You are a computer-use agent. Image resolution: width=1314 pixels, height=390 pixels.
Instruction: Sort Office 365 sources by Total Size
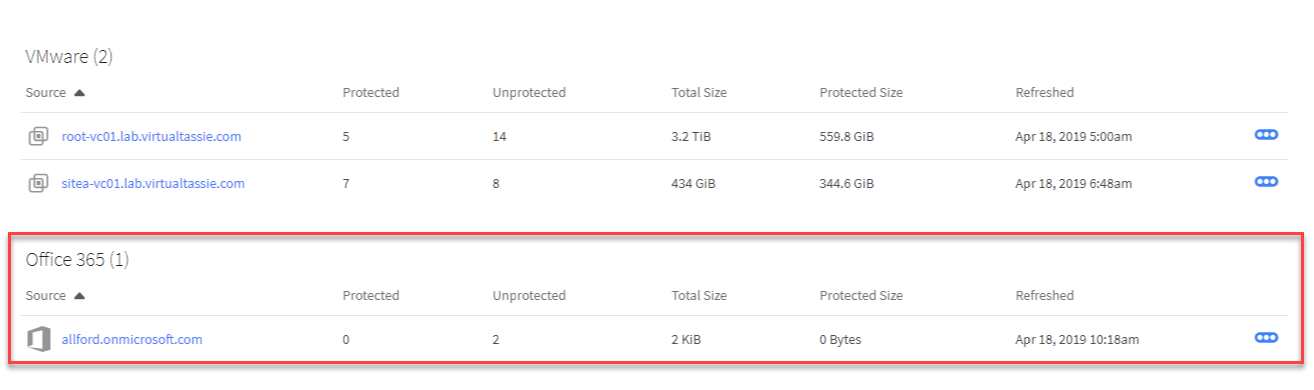(699, 296)
